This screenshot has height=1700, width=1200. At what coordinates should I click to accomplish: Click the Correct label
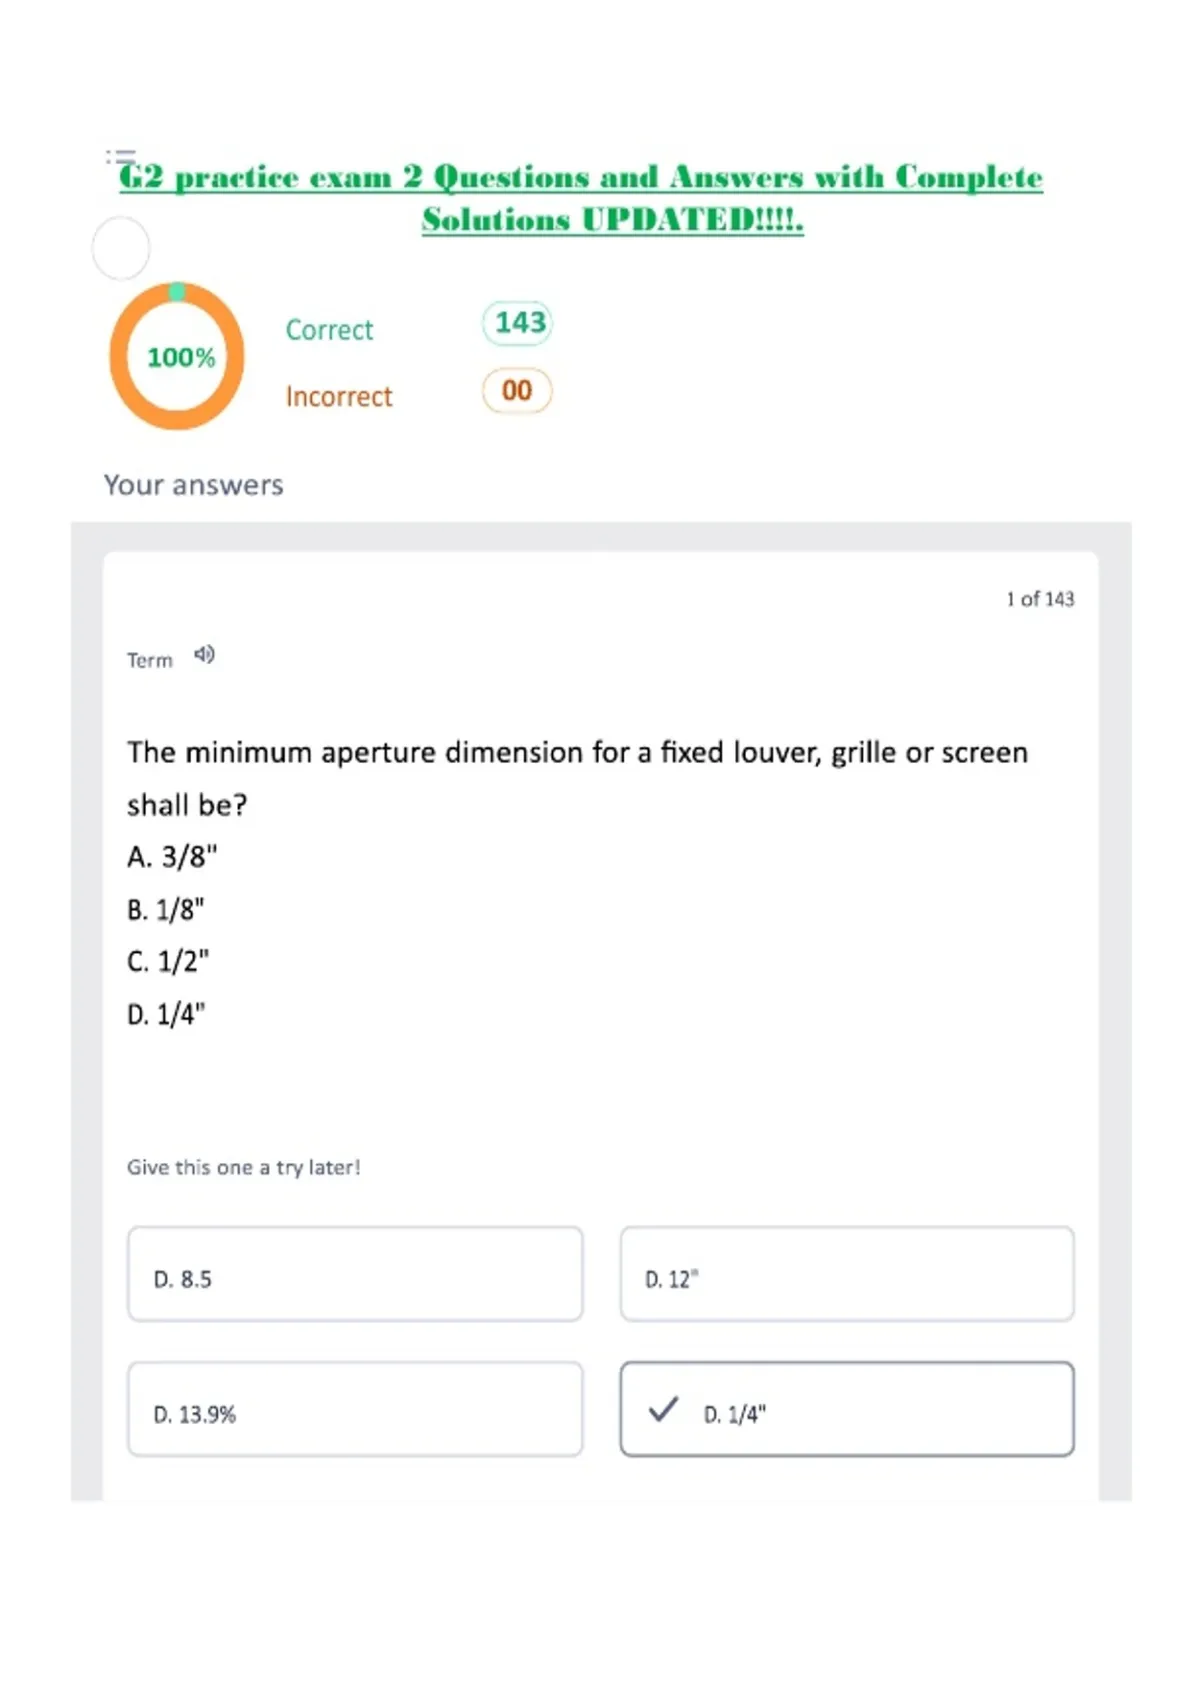[x=329, y=330]
